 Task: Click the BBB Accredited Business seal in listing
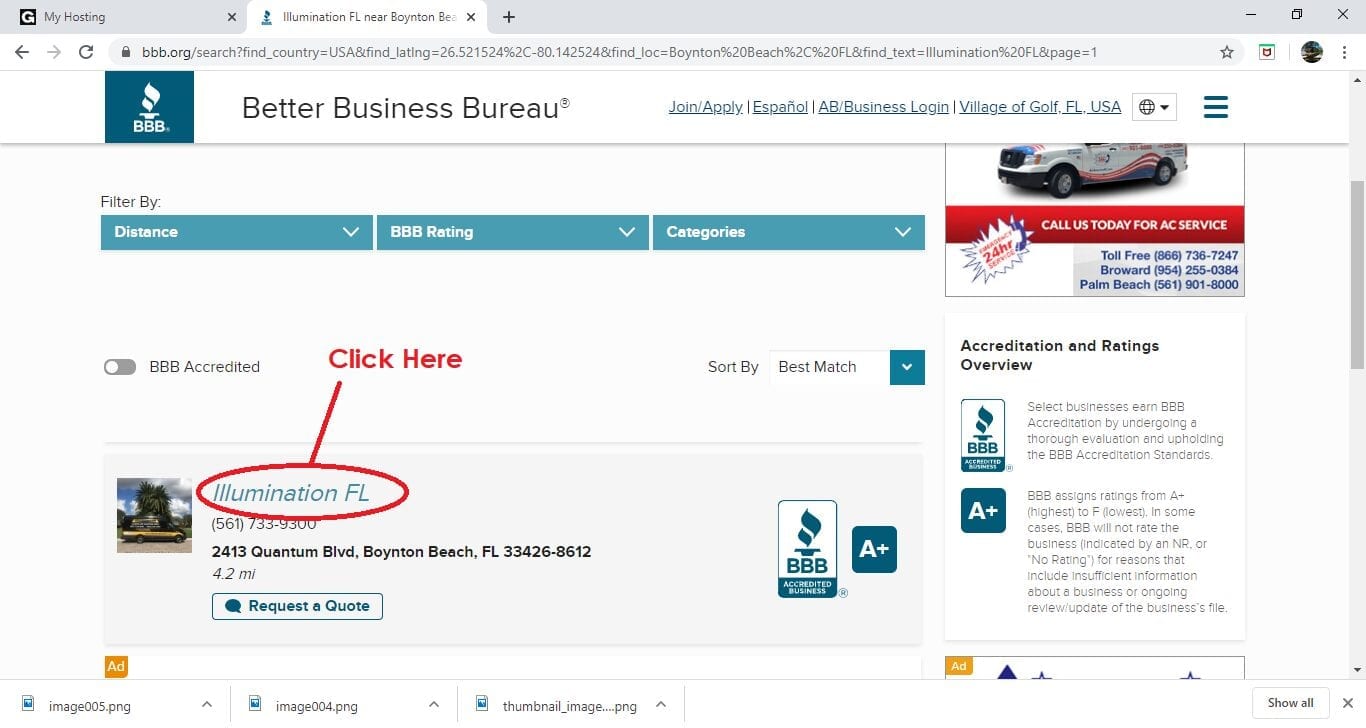click(808, 549)
